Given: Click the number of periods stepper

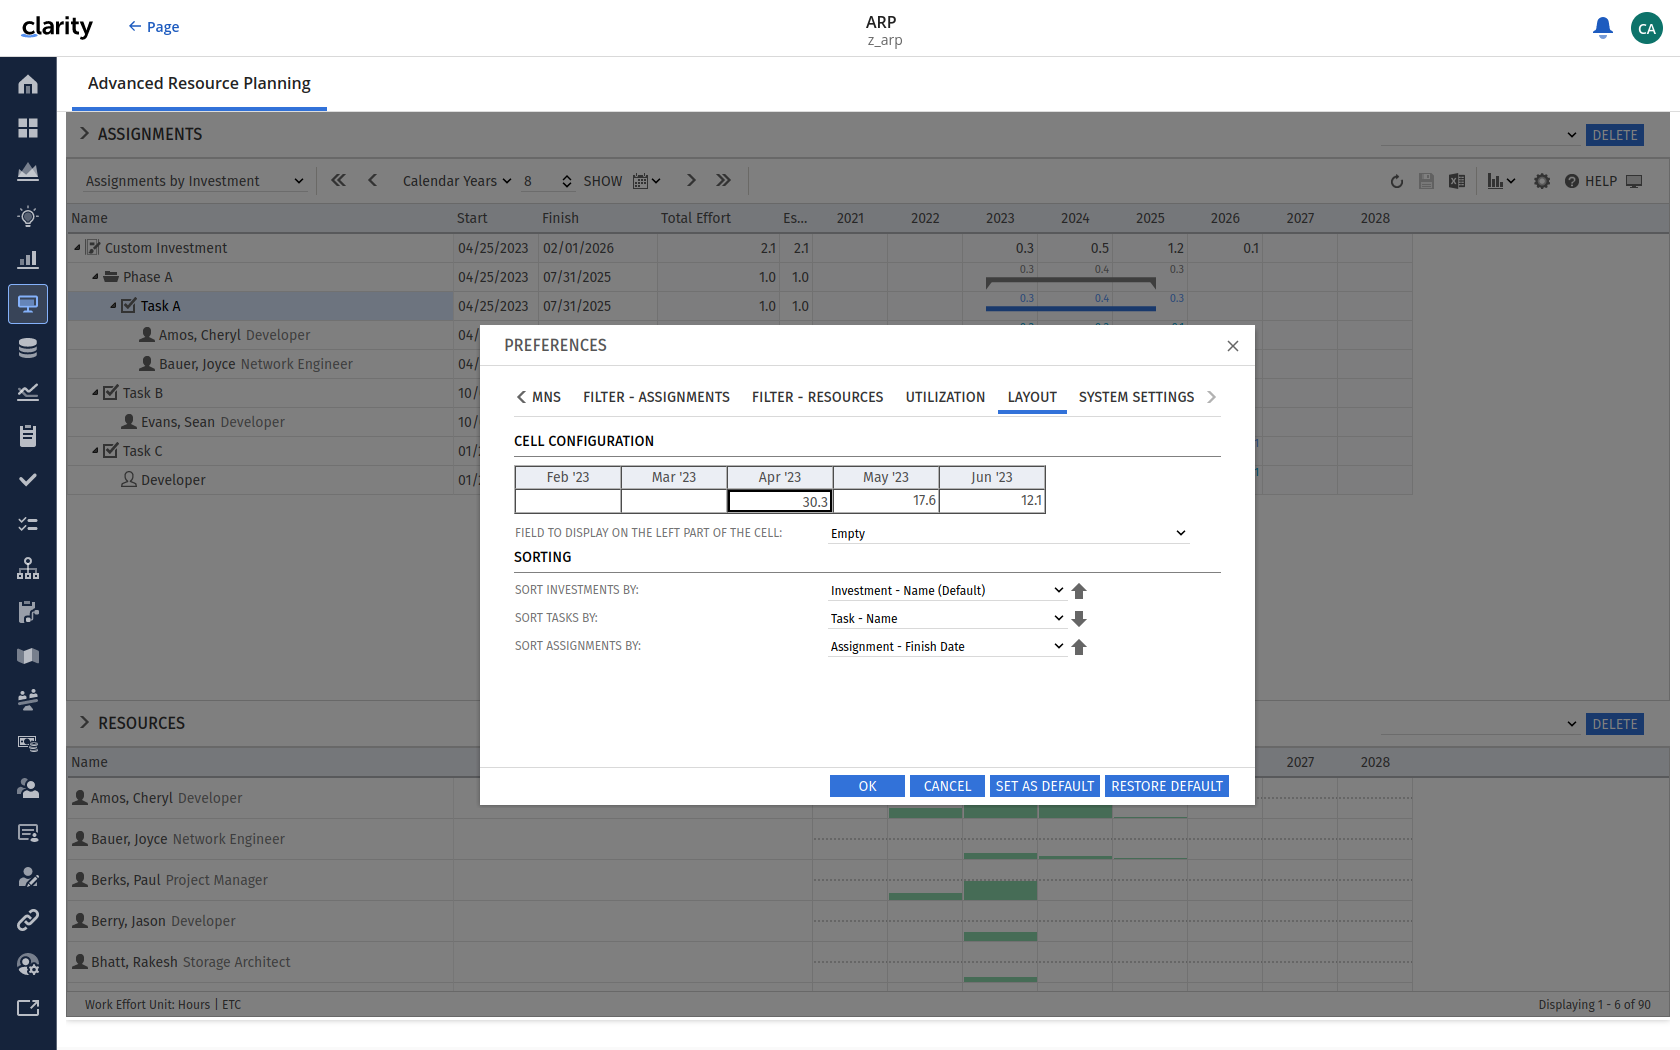Looking at the screenshot, I should coord(567,181).
